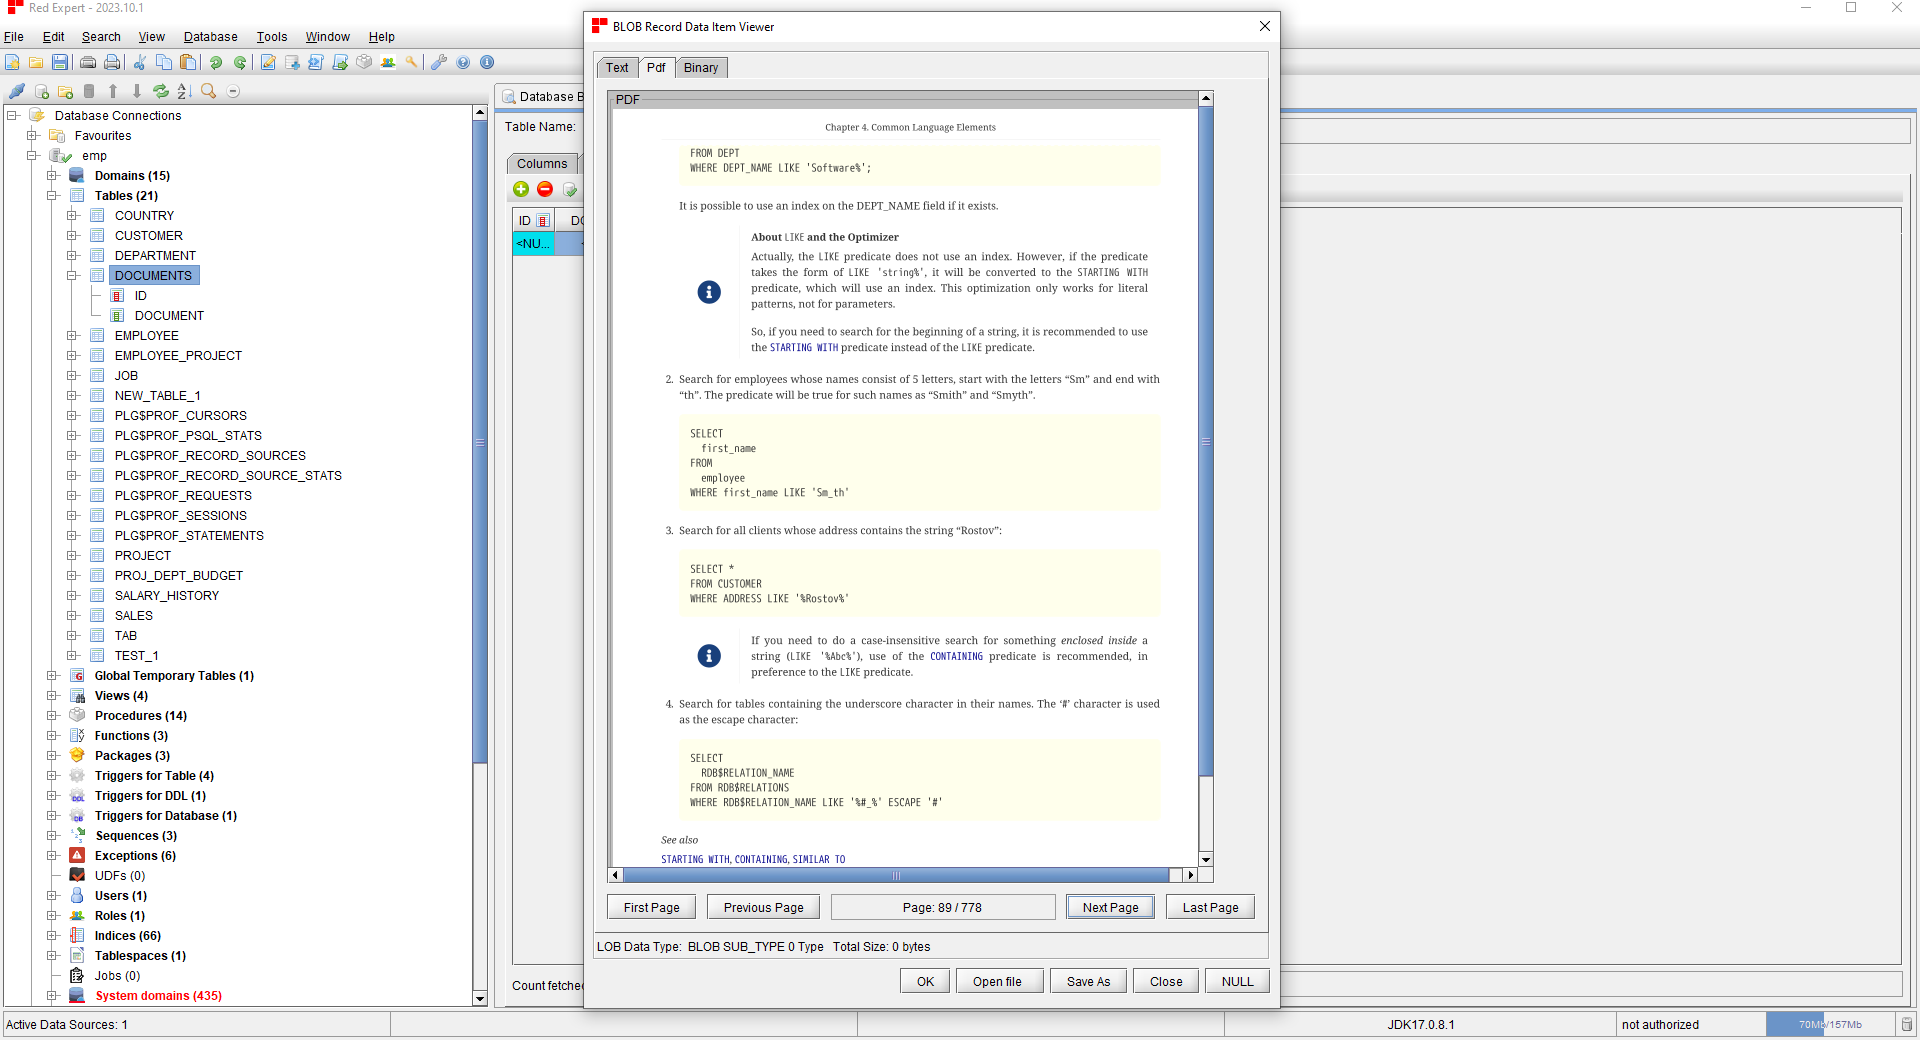Switch to the Binary tab
The height and width of the screenshot is (1040, 1920).
click(x=700, y=68)
